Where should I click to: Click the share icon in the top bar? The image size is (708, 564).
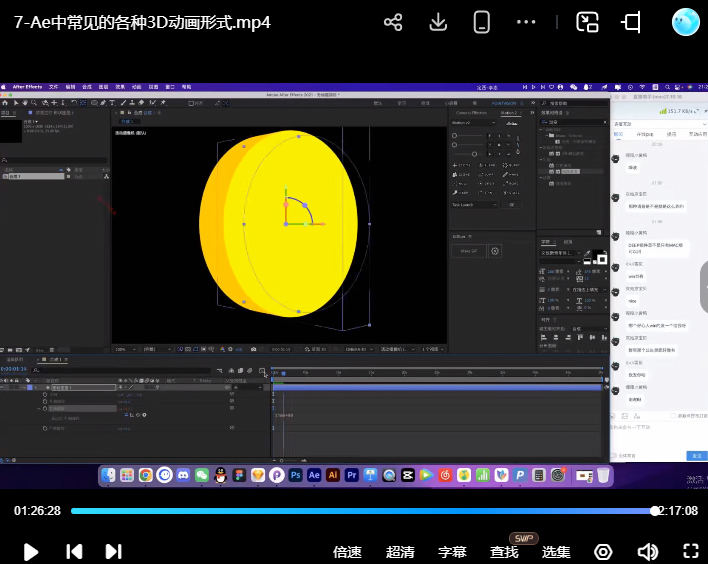[x=393, y=22]
